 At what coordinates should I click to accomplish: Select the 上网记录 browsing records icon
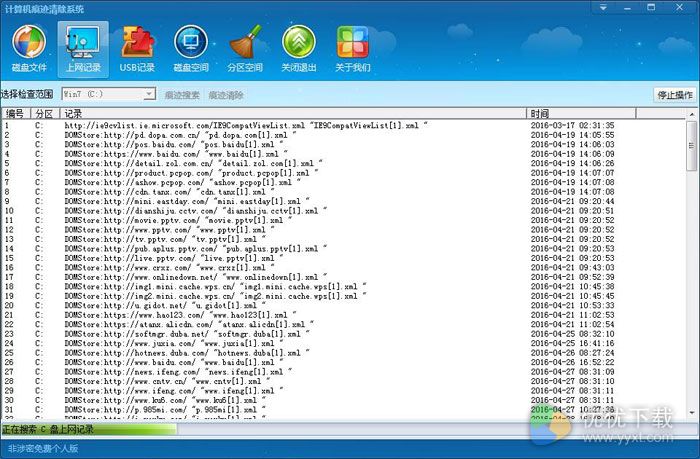(x=83, y=49)
